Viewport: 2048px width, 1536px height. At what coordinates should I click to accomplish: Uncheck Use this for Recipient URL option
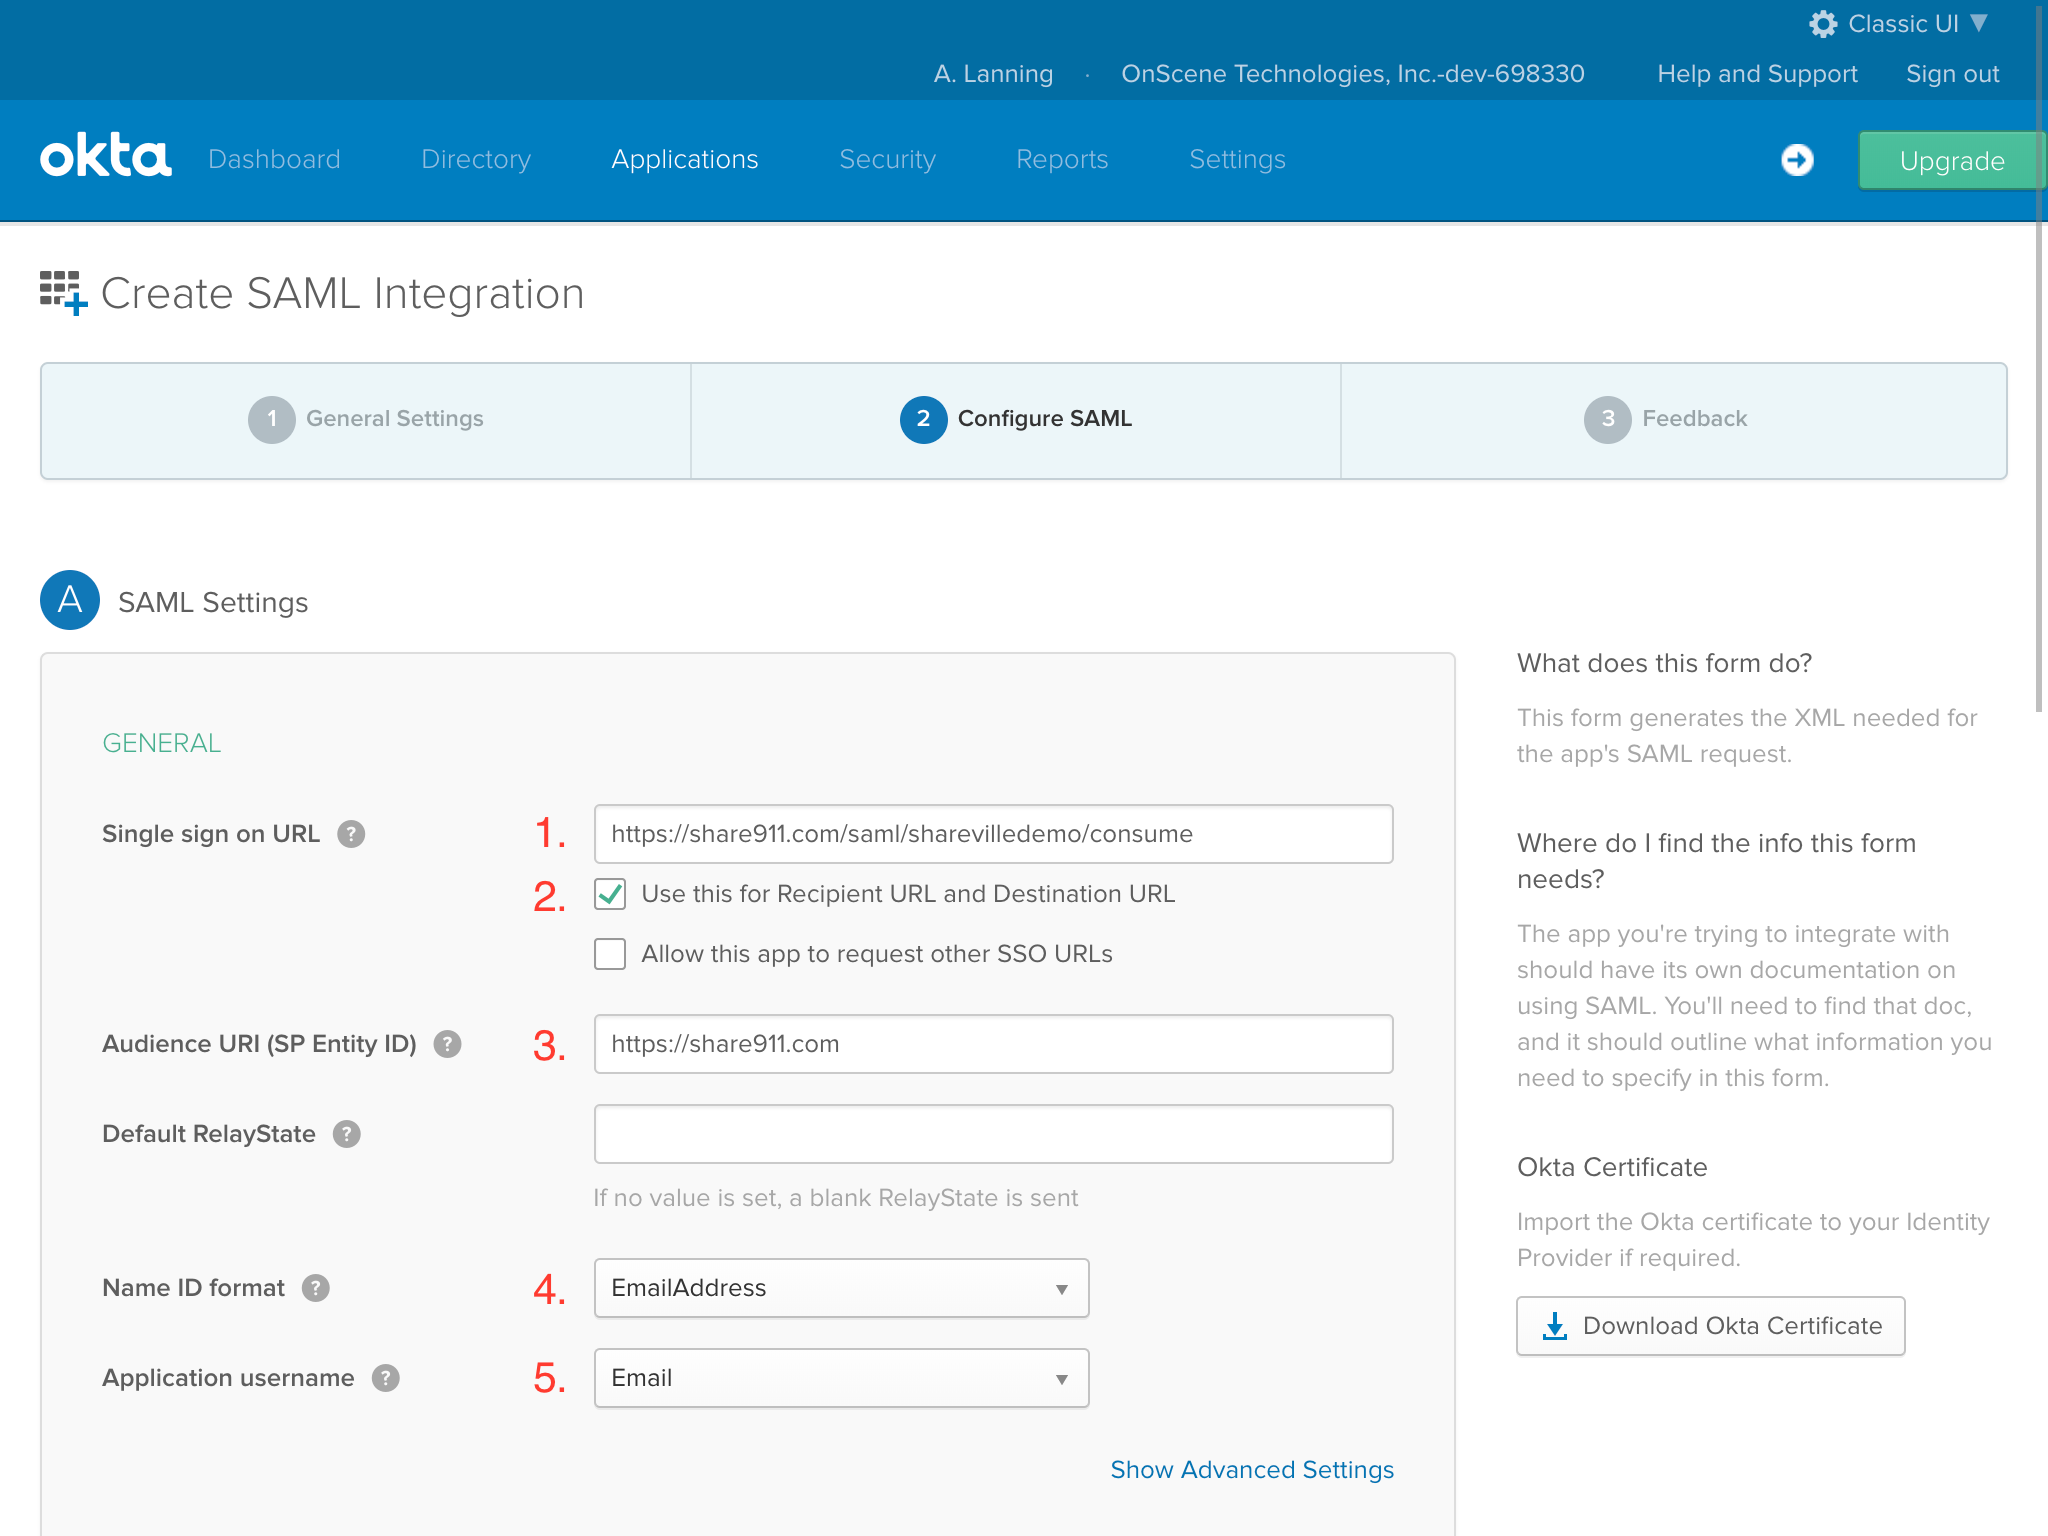(609, 894)
